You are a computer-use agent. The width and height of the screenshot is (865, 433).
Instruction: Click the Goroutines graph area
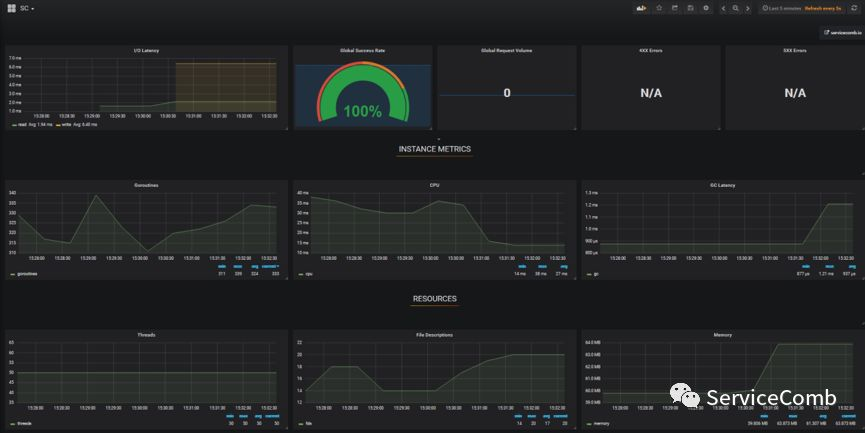click(x=148, y=223)
